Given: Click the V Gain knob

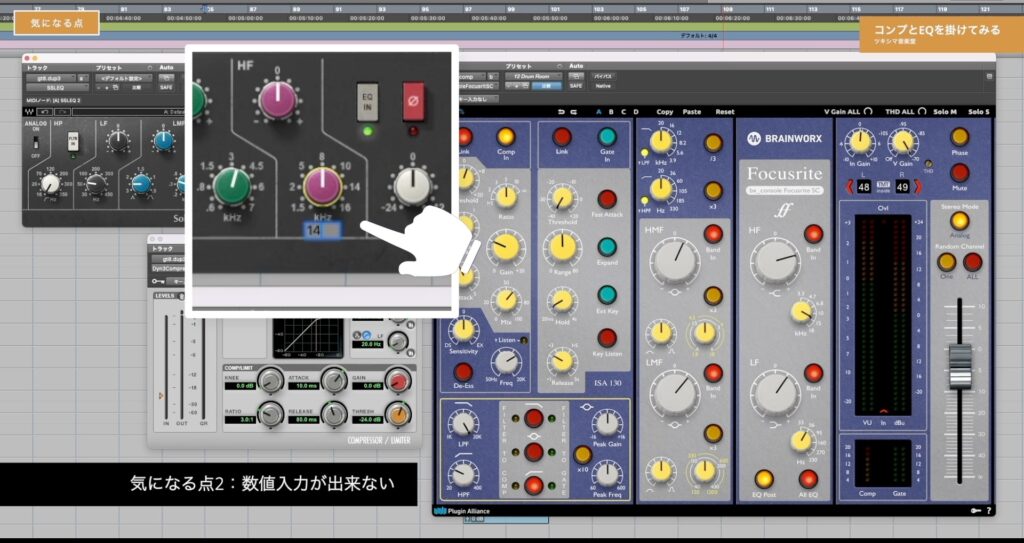Looking at the screenshot, I should tap(903, 141).
